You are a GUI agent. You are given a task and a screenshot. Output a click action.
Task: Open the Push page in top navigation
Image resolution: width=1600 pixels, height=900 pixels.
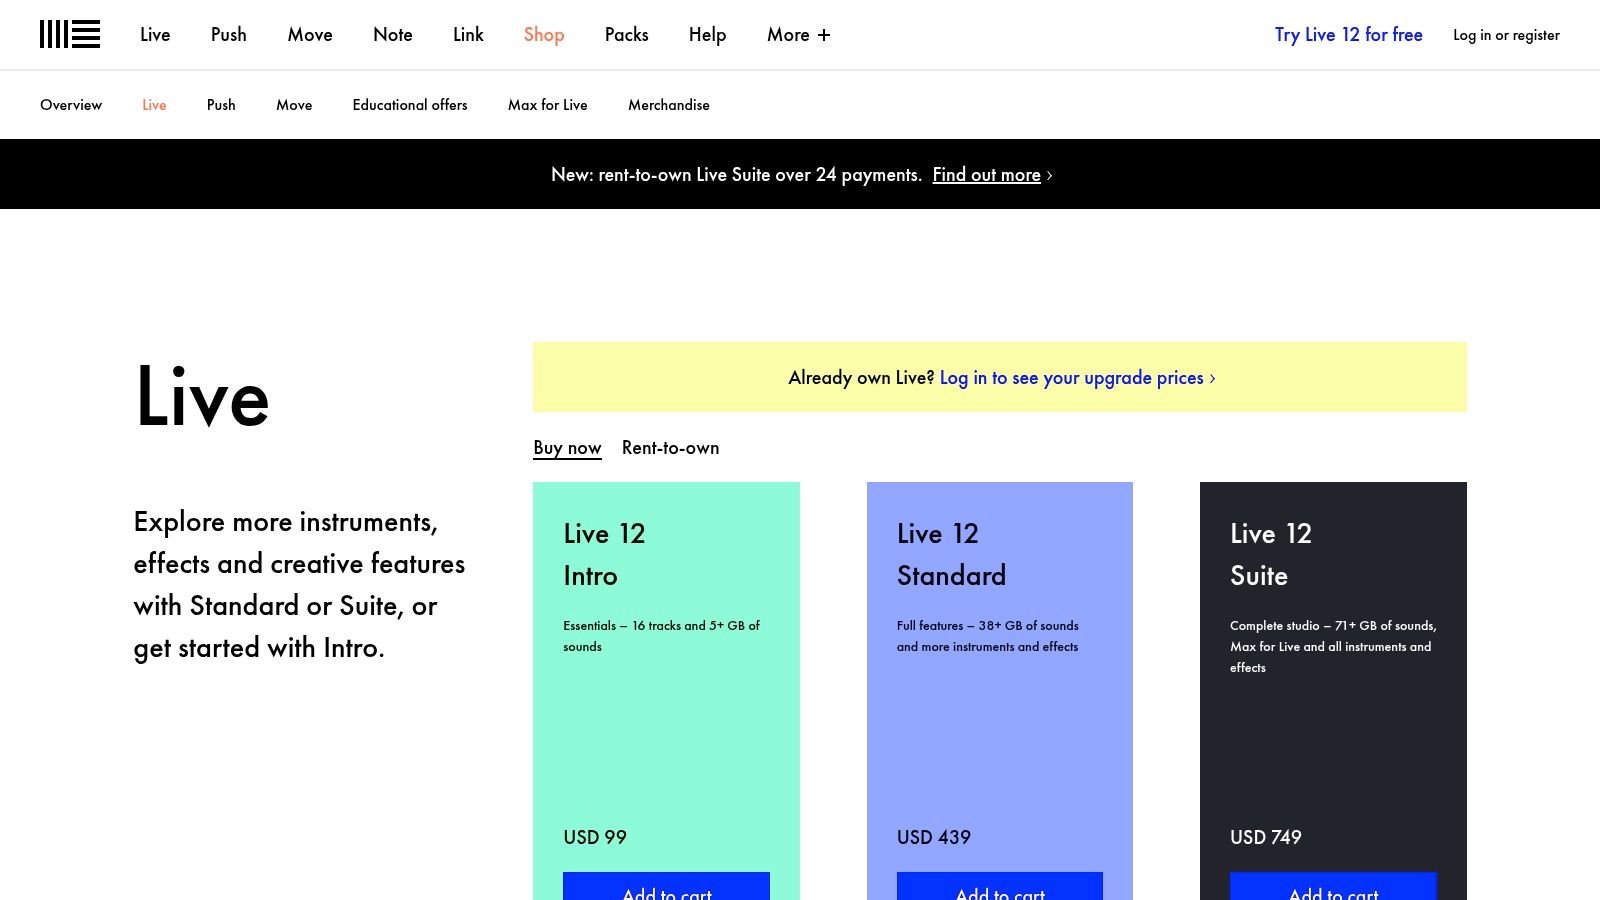pos(228,34)
